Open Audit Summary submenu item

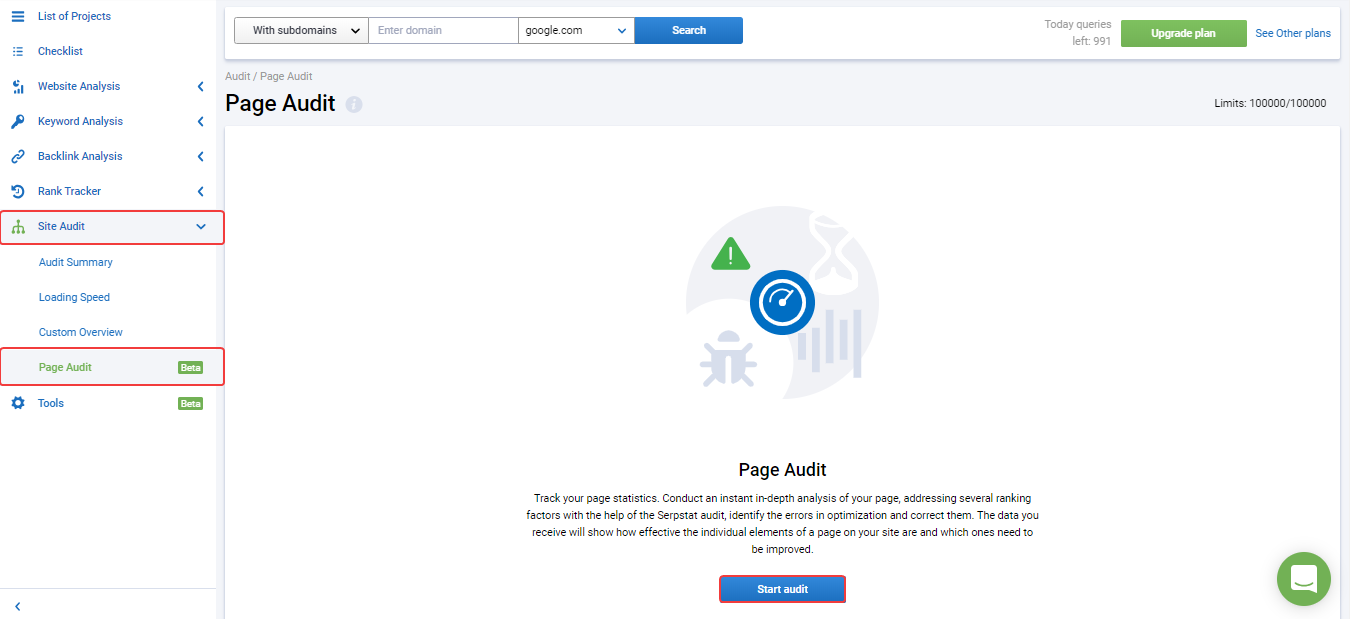click(x=76, y=262)
